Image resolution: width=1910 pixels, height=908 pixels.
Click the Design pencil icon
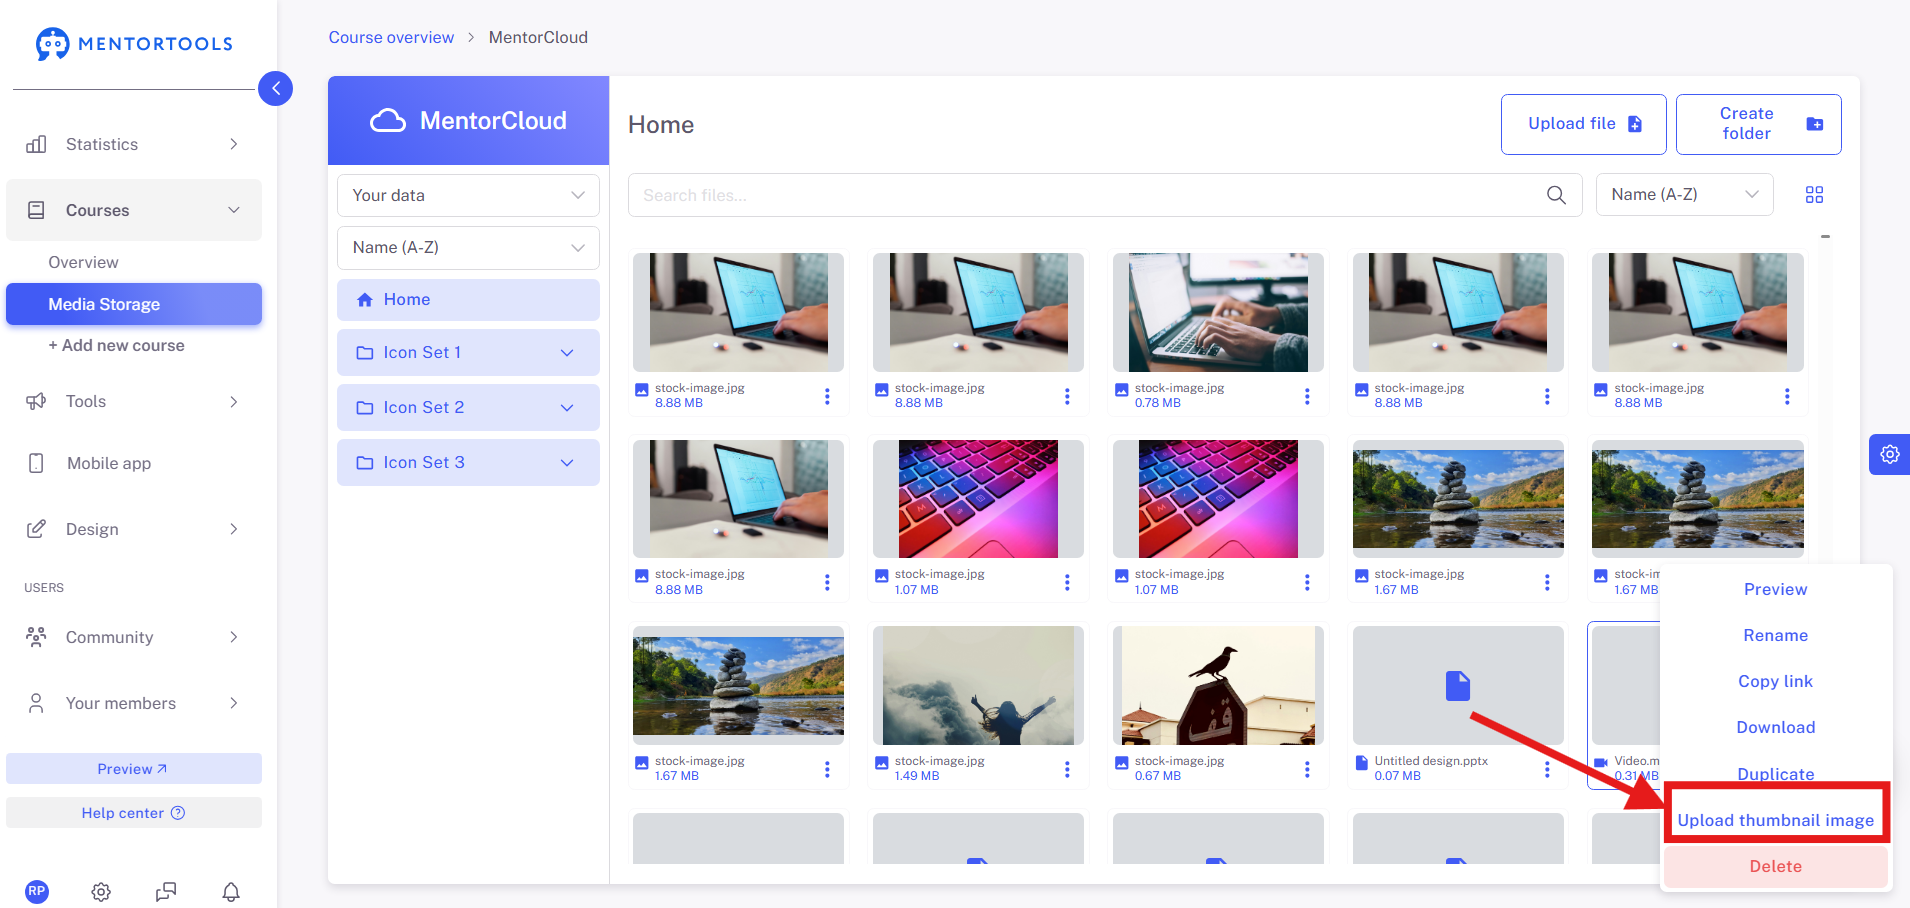pyautogui.click(x=36, y=529)
